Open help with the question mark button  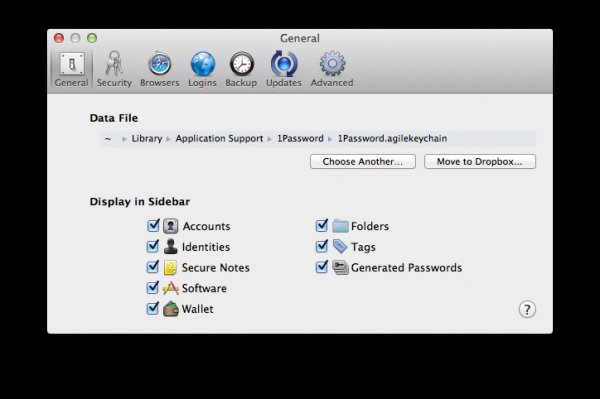527,309
